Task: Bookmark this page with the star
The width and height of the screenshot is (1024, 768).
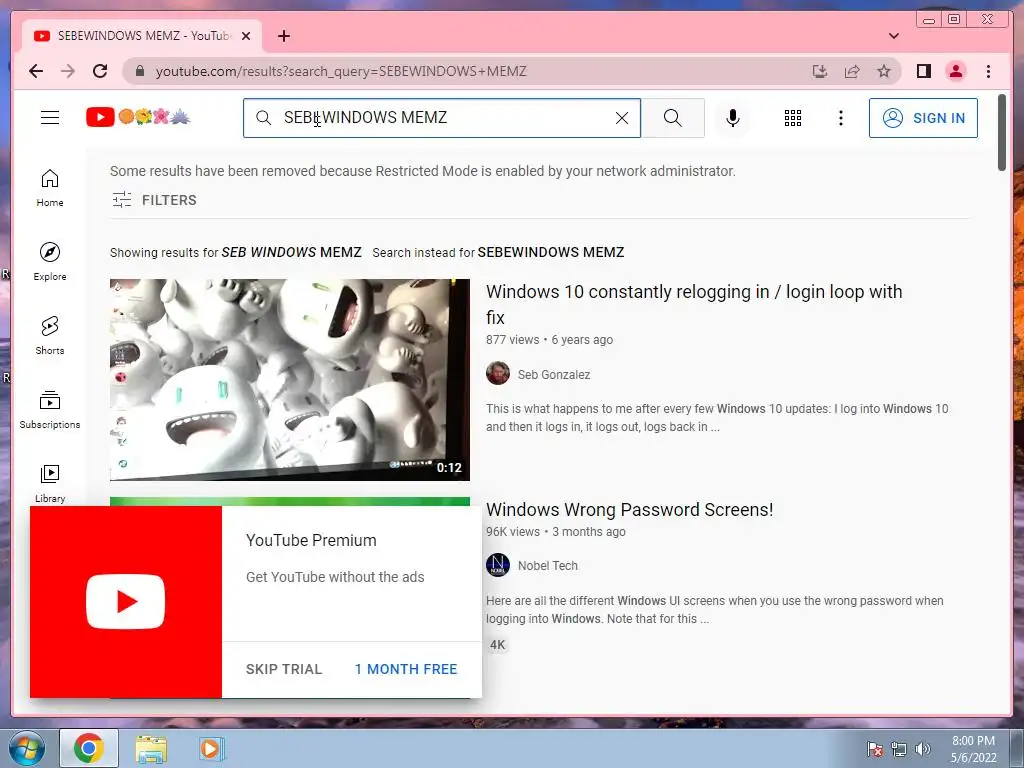Action: (x=884, y=71)
